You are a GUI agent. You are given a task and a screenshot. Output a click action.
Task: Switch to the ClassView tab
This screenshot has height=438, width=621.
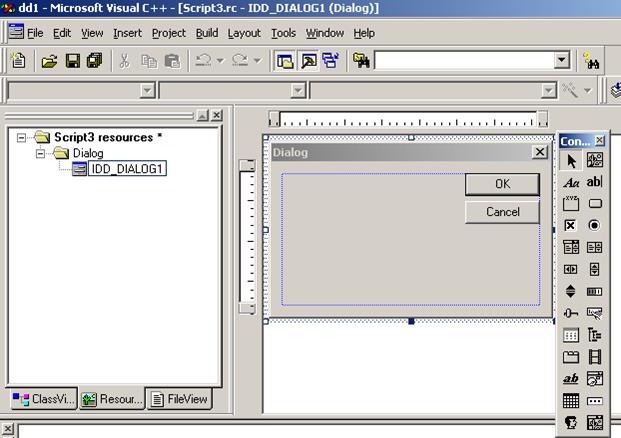(x=43, y=399)
